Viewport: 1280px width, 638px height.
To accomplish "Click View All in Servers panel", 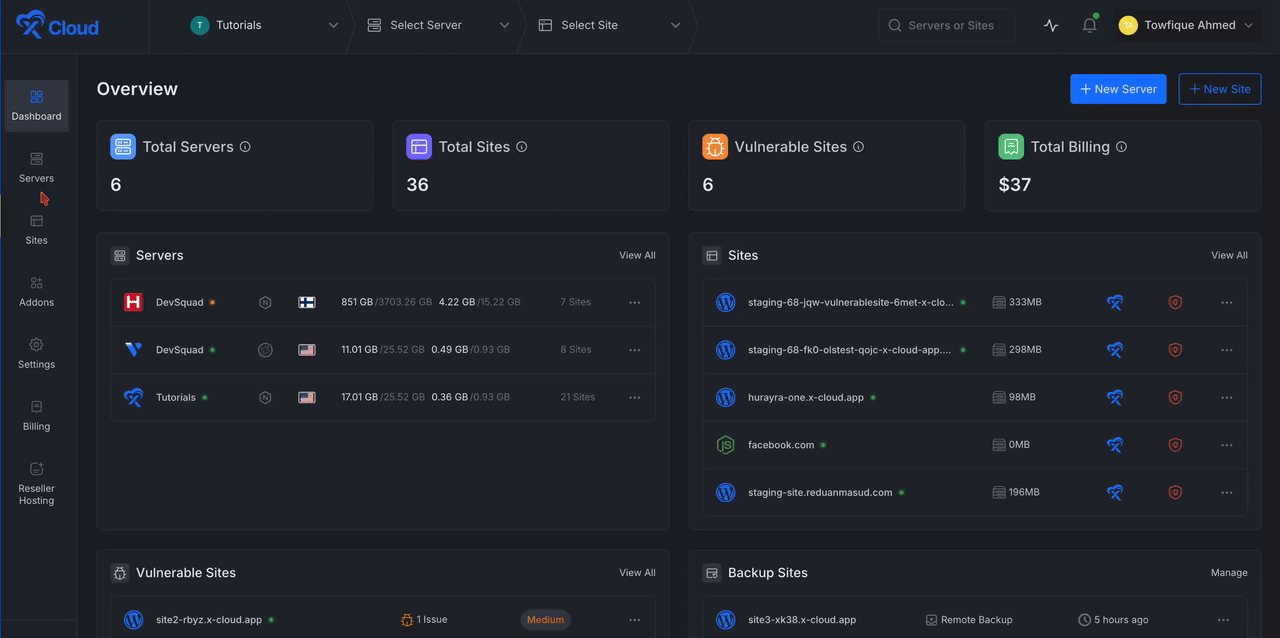I will (637, 256).
